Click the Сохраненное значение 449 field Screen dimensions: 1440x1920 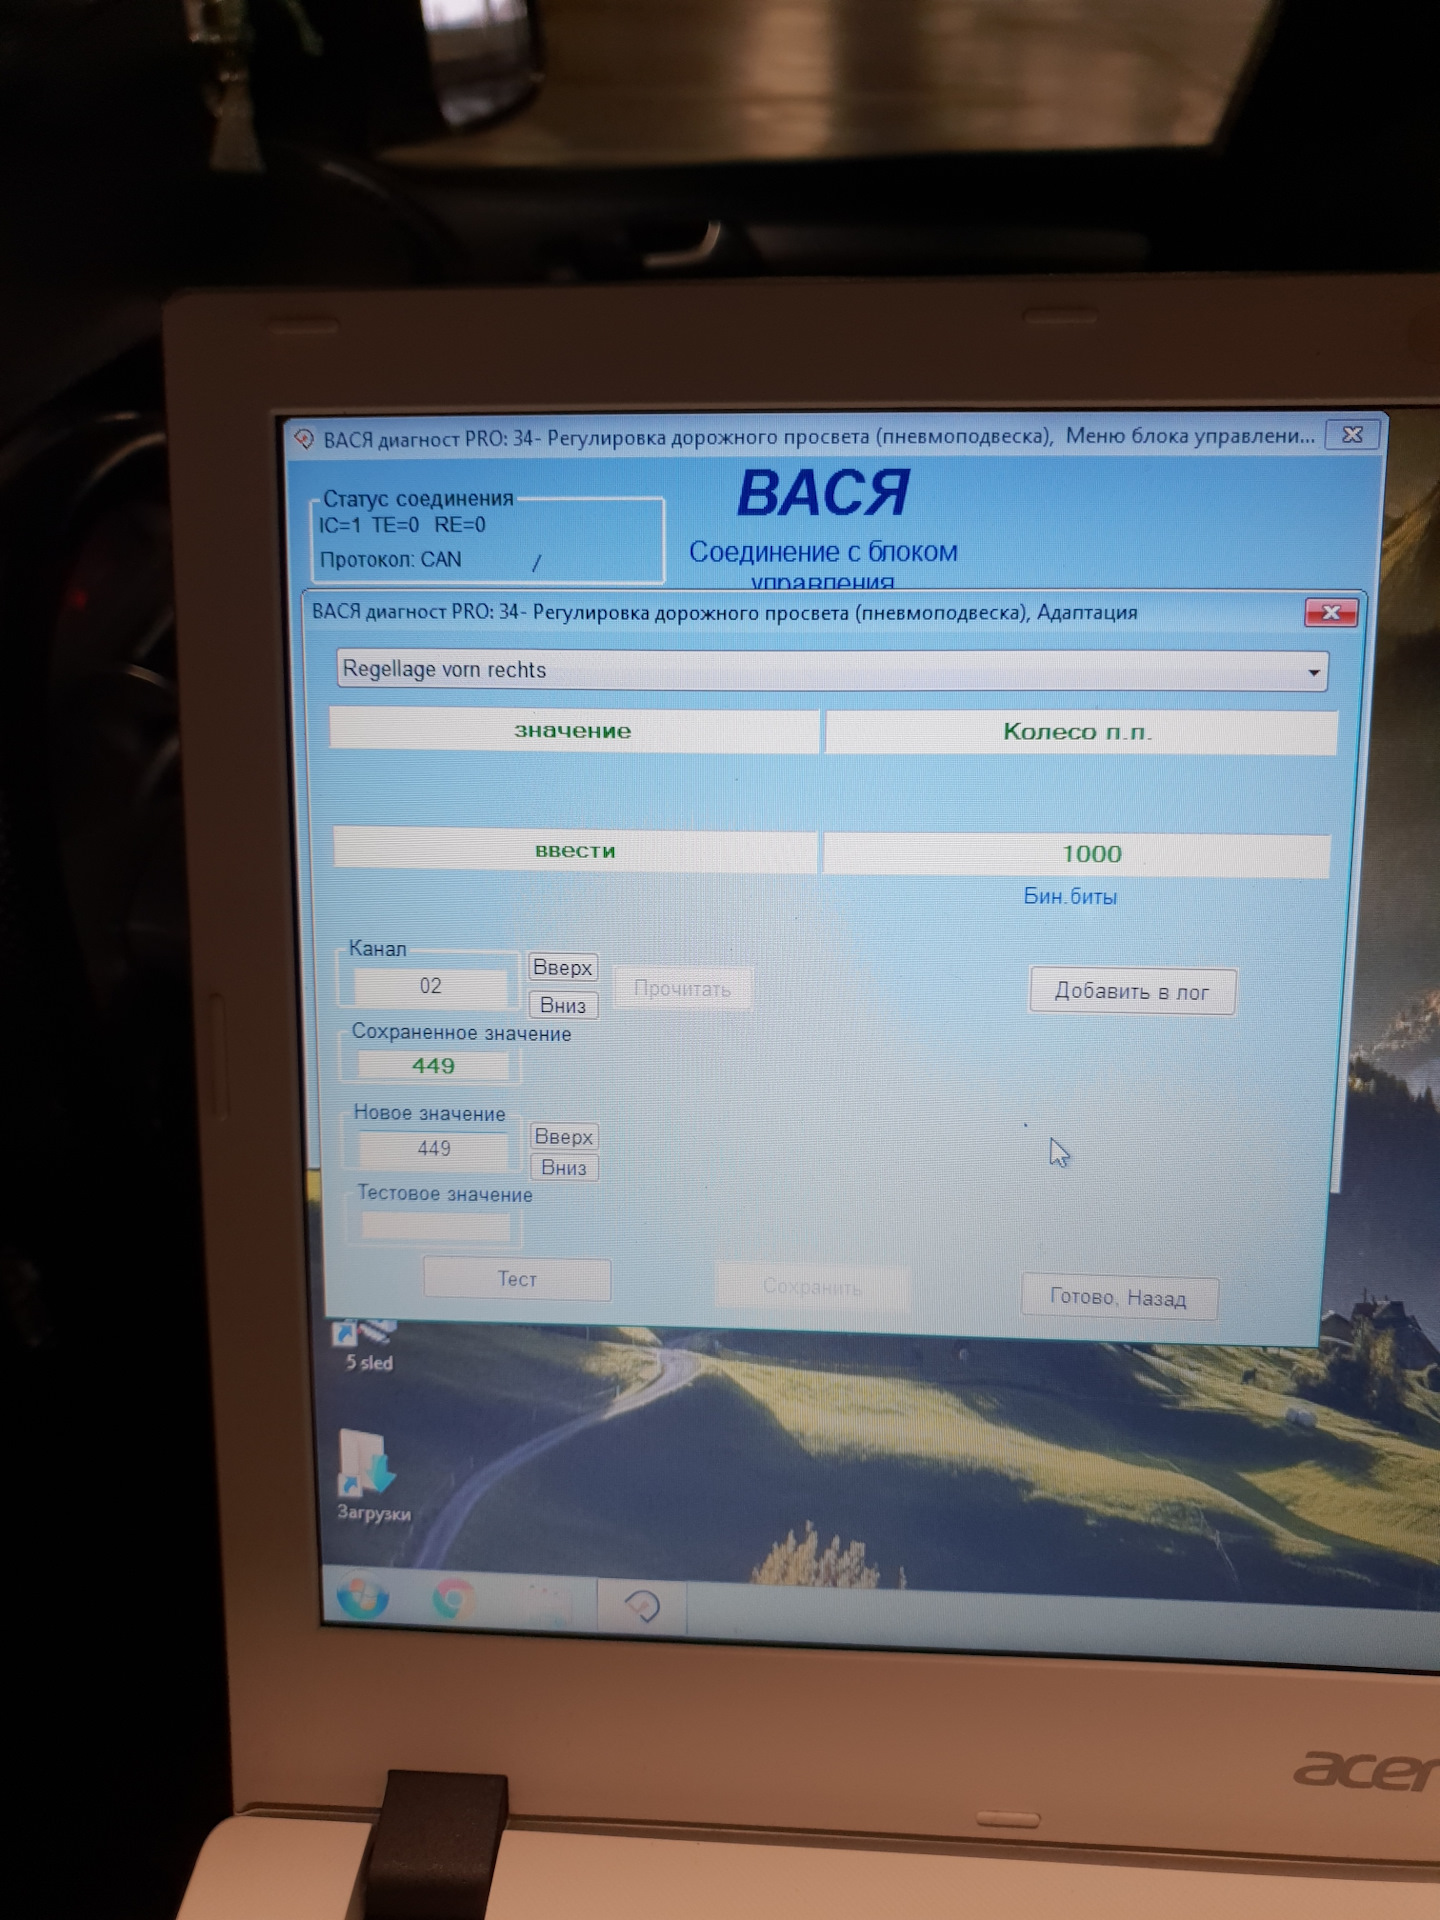point(434,1066)
